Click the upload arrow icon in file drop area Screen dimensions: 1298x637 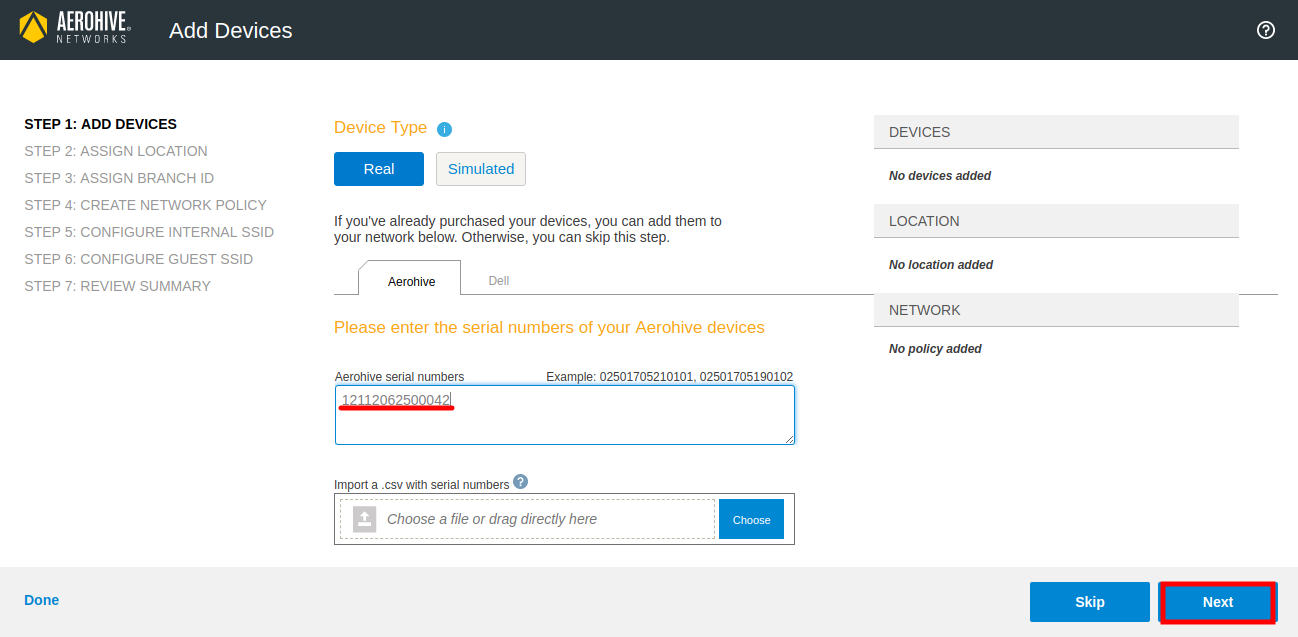(x=365, y=519)
